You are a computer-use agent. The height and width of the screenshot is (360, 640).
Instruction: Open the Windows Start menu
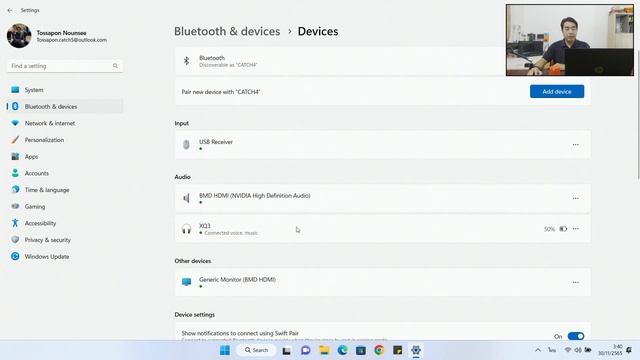[224, 350]
